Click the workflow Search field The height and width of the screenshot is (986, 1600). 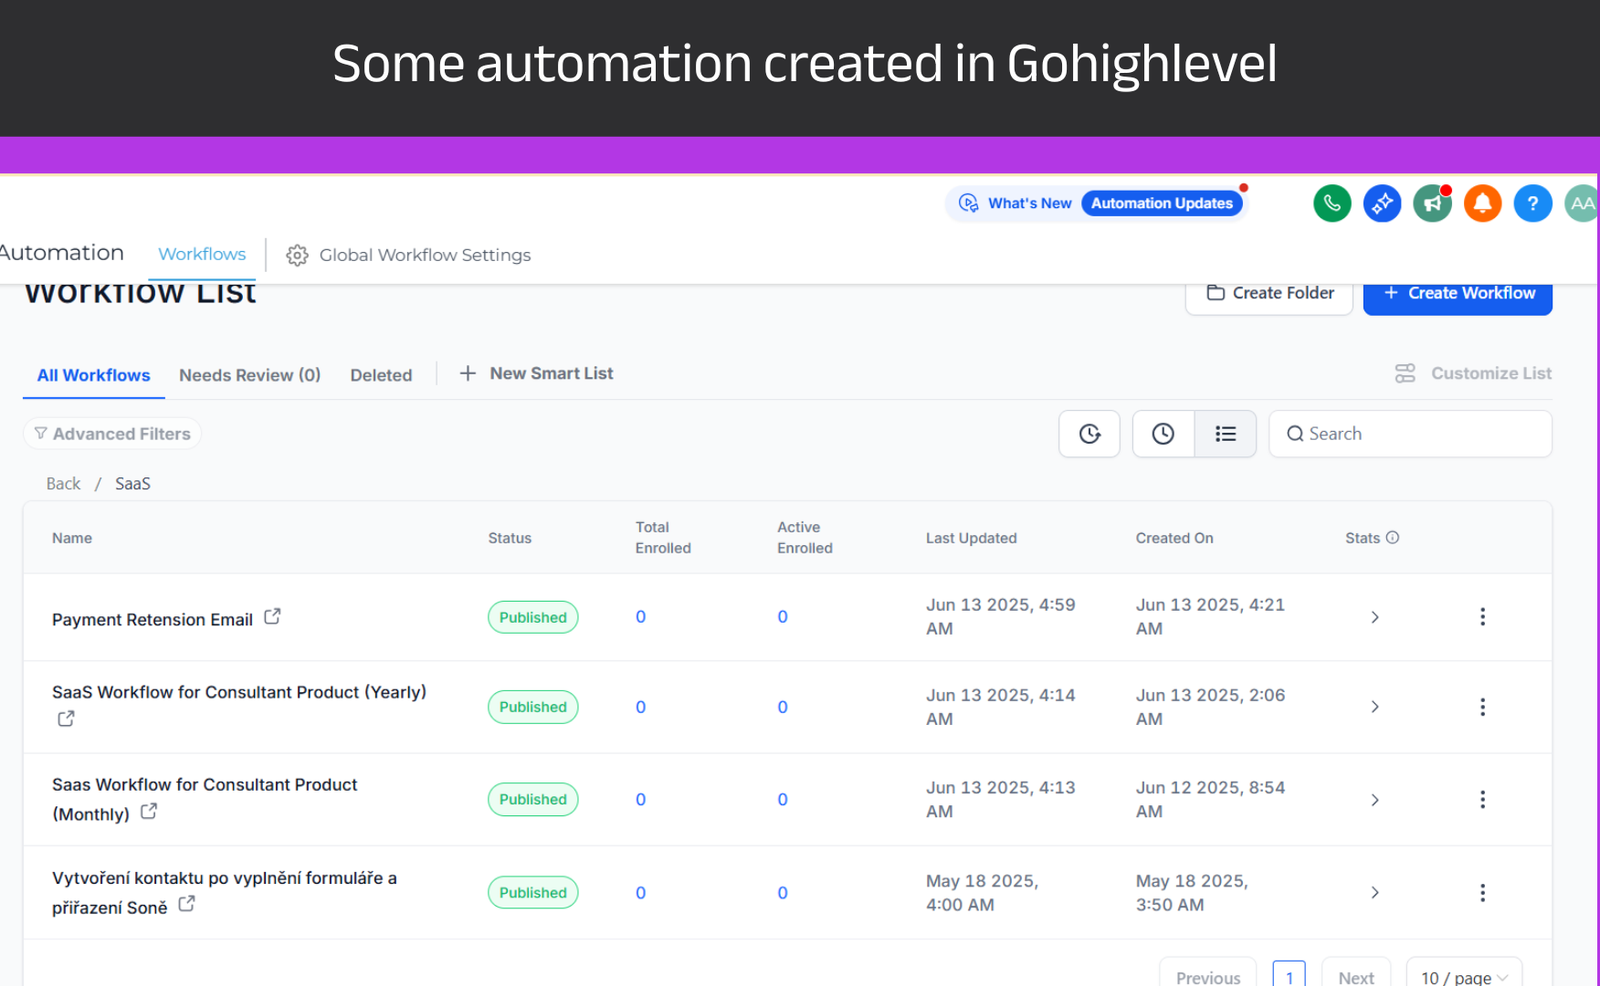click(1420, 434)
